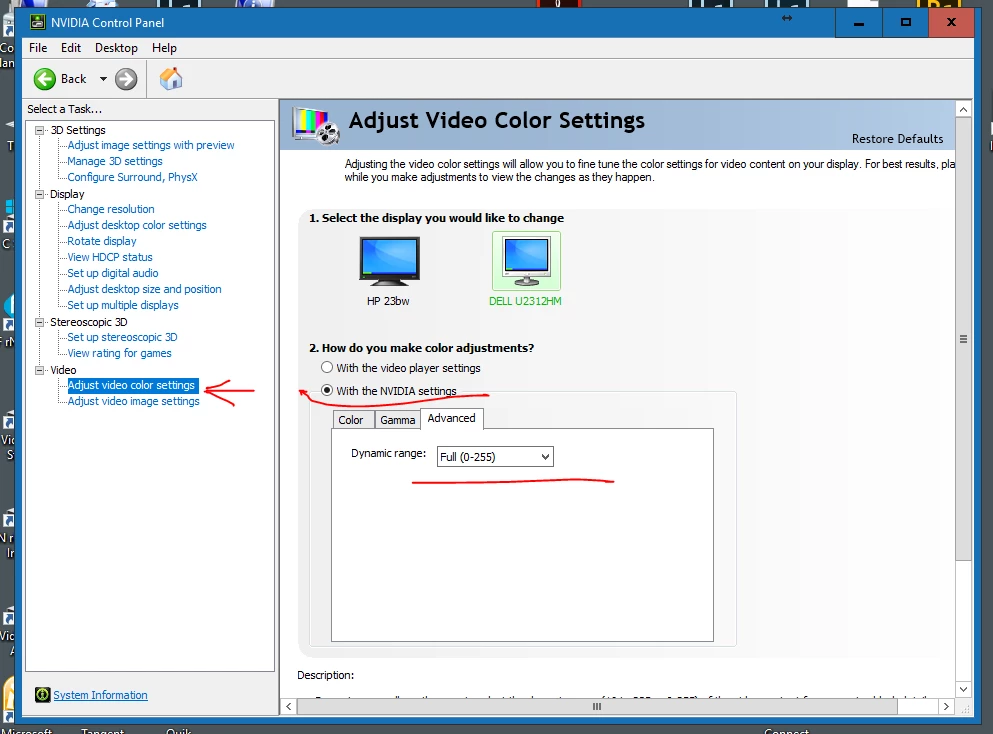Image resolution: width=993 pixels, height=734 pixels.
Task: Click the System Information icon
Action: click(x=42, y=695)
